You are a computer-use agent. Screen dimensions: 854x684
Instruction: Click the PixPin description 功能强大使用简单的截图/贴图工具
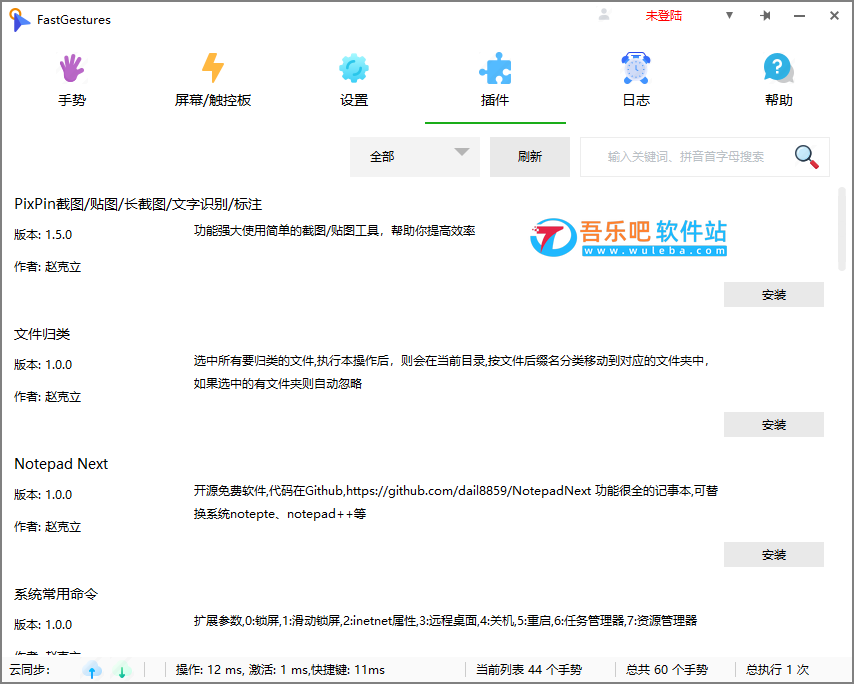click(x=334, y=231)
